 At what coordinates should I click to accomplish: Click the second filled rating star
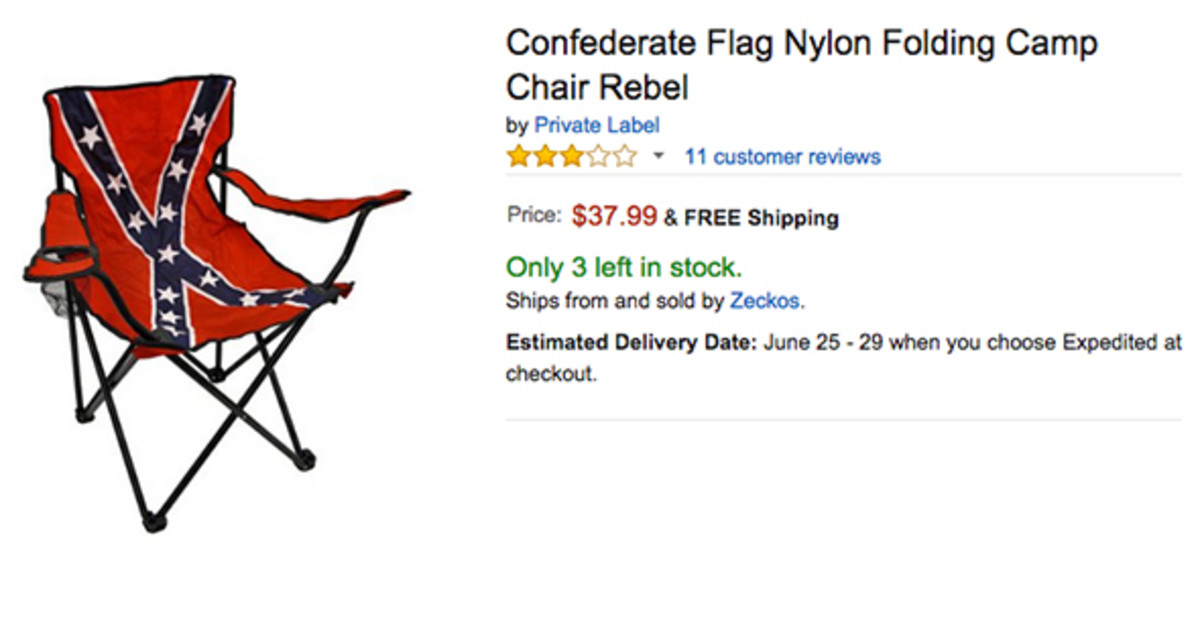click(544, 157)
